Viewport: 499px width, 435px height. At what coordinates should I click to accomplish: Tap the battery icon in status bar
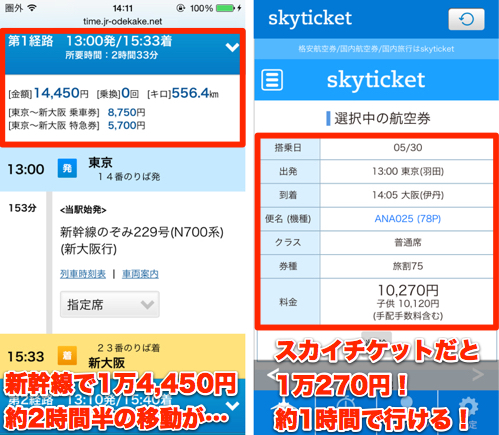(x=226, y=8)
